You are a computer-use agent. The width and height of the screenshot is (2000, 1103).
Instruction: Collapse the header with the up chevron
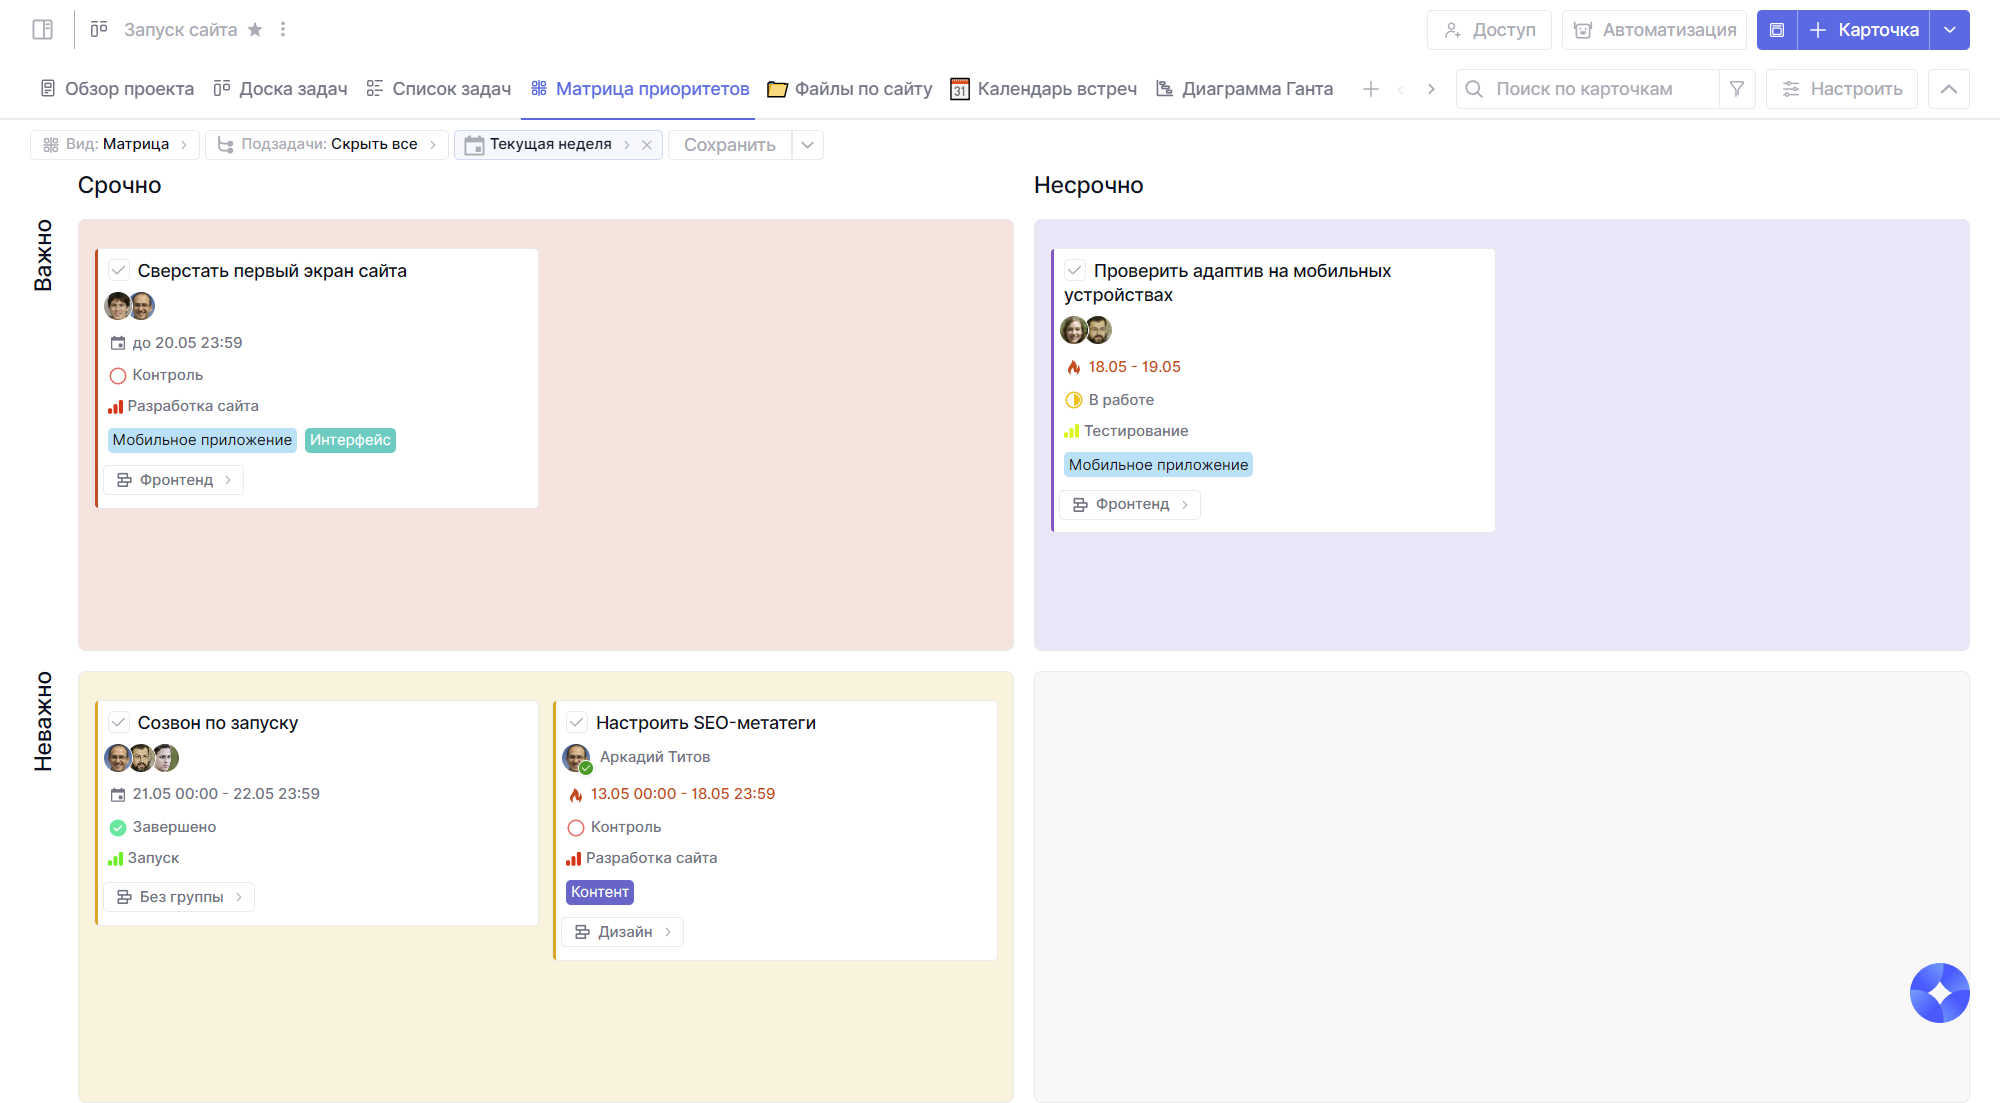tap(1949, 89)
